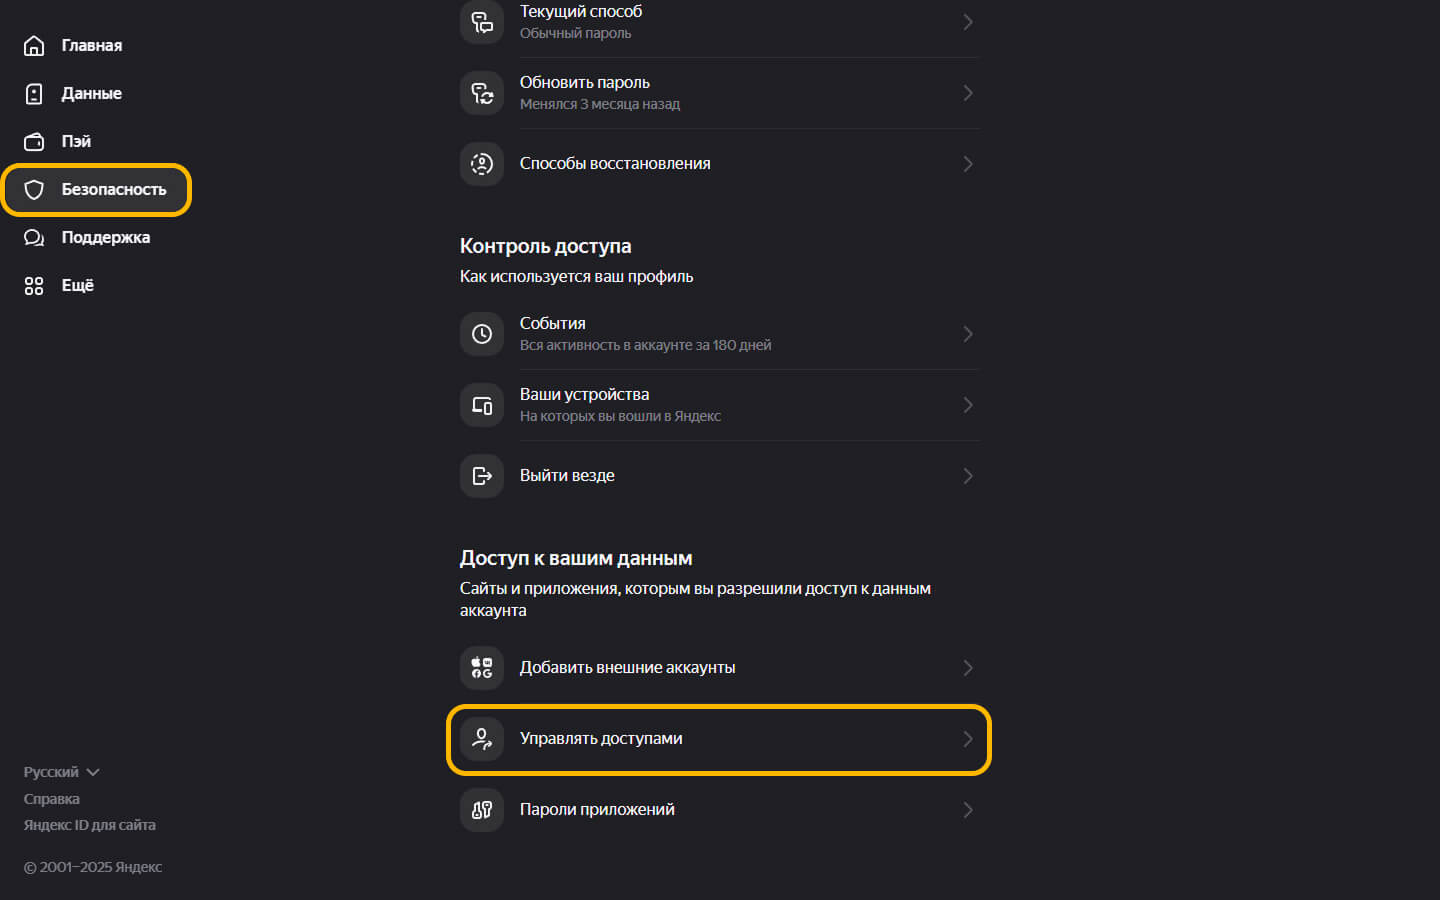Click the Управлять доступами person icon
This screenshot has height=900, width=1440.
tap(482, 739)
